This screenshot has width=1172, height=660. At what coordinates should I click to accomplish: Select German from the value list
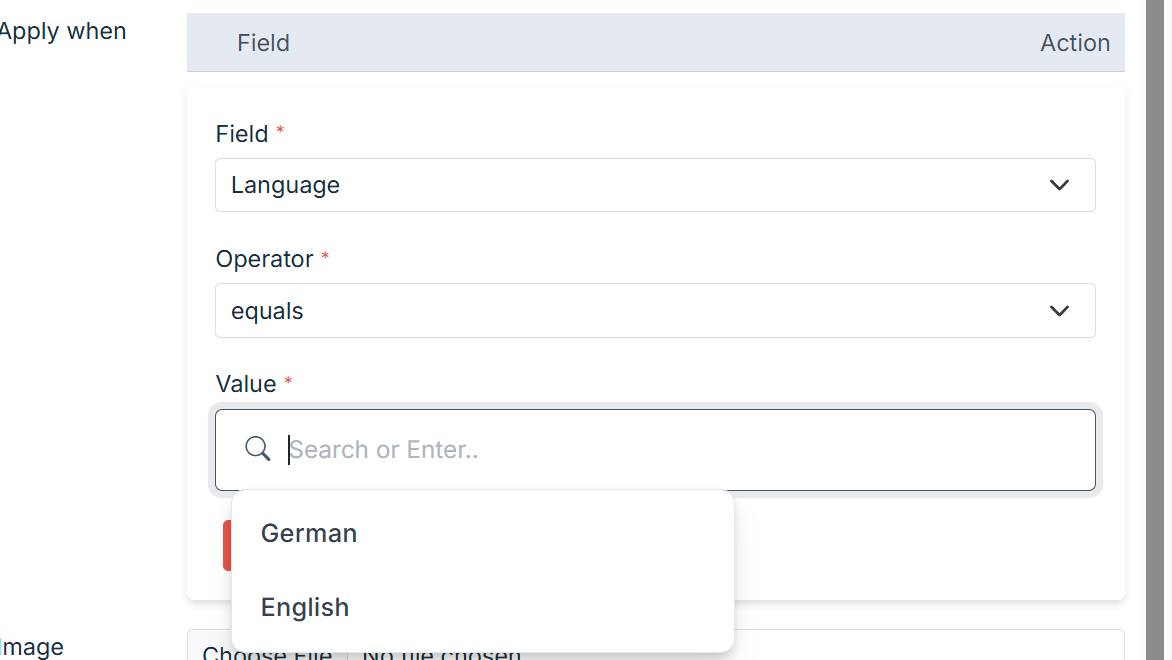coord(309,533)
